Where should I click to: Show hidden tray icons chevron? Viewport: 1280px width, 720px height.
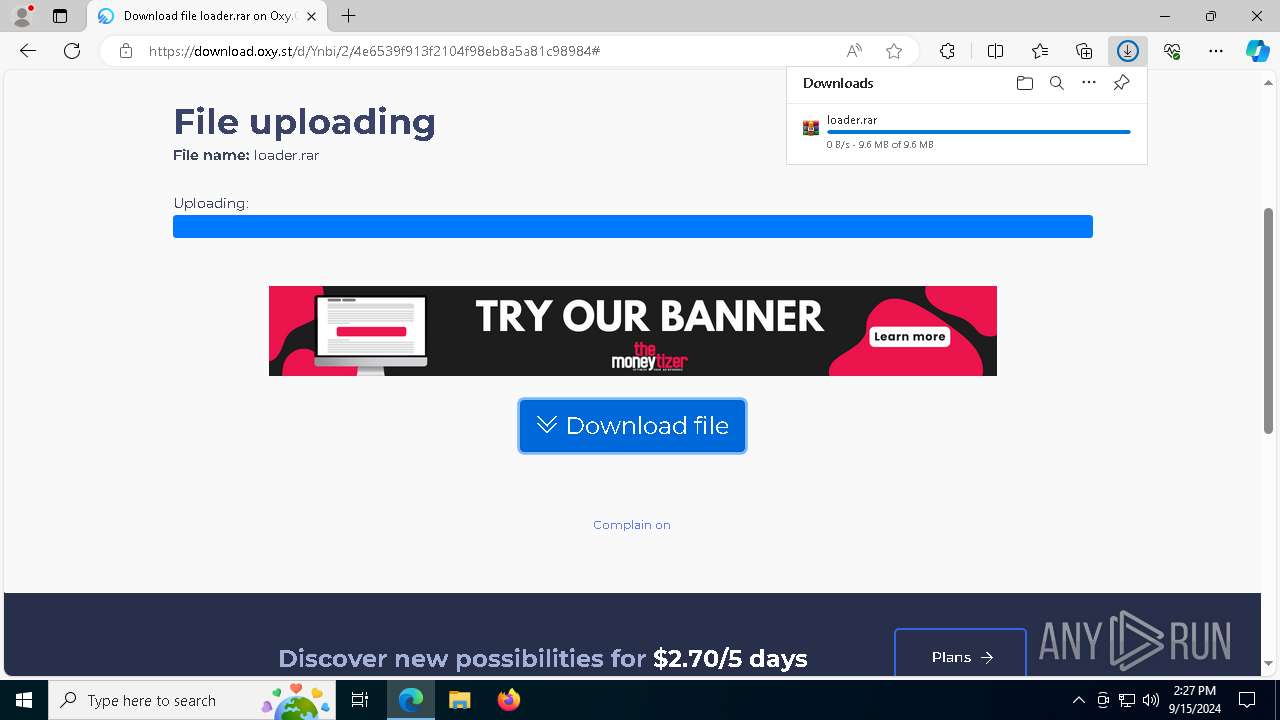pyautogui.click(x=1078, y=700)
